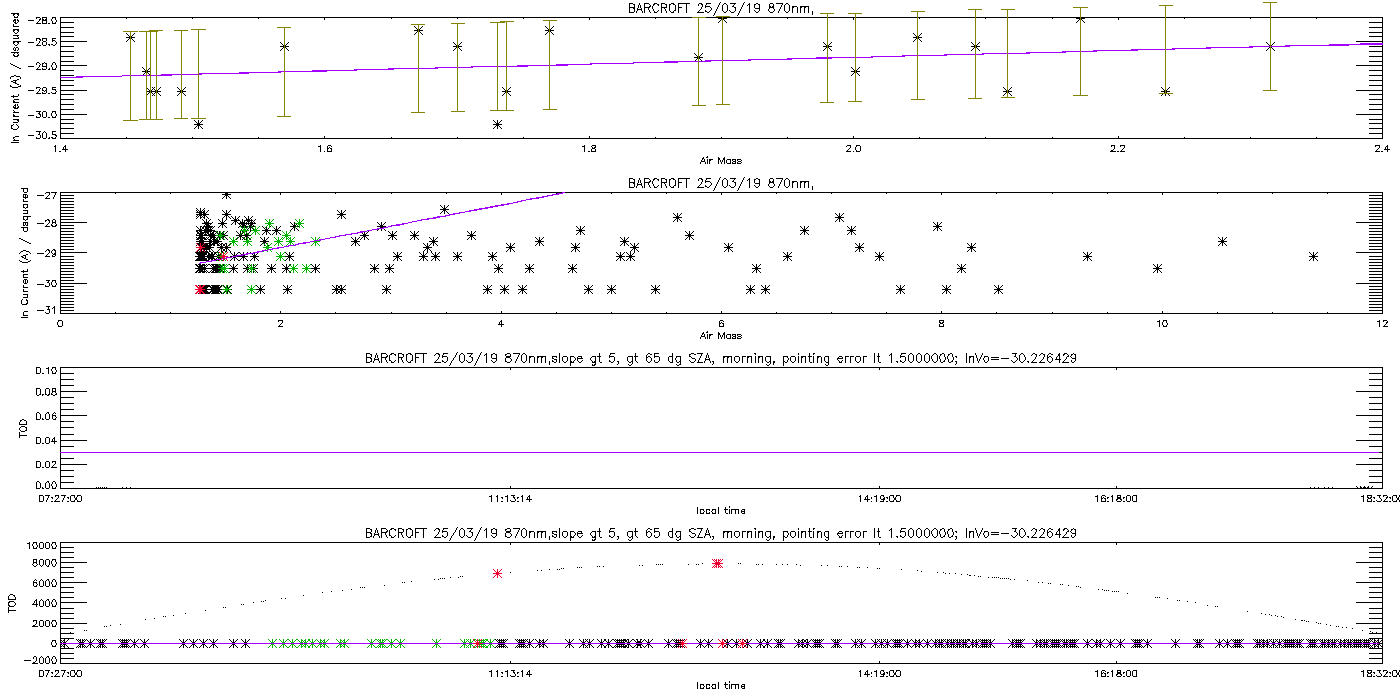The image size is (1400, 700).
Task: Click the red asterisk near 7000 above 11:13:14
Action: click(497, 573)
